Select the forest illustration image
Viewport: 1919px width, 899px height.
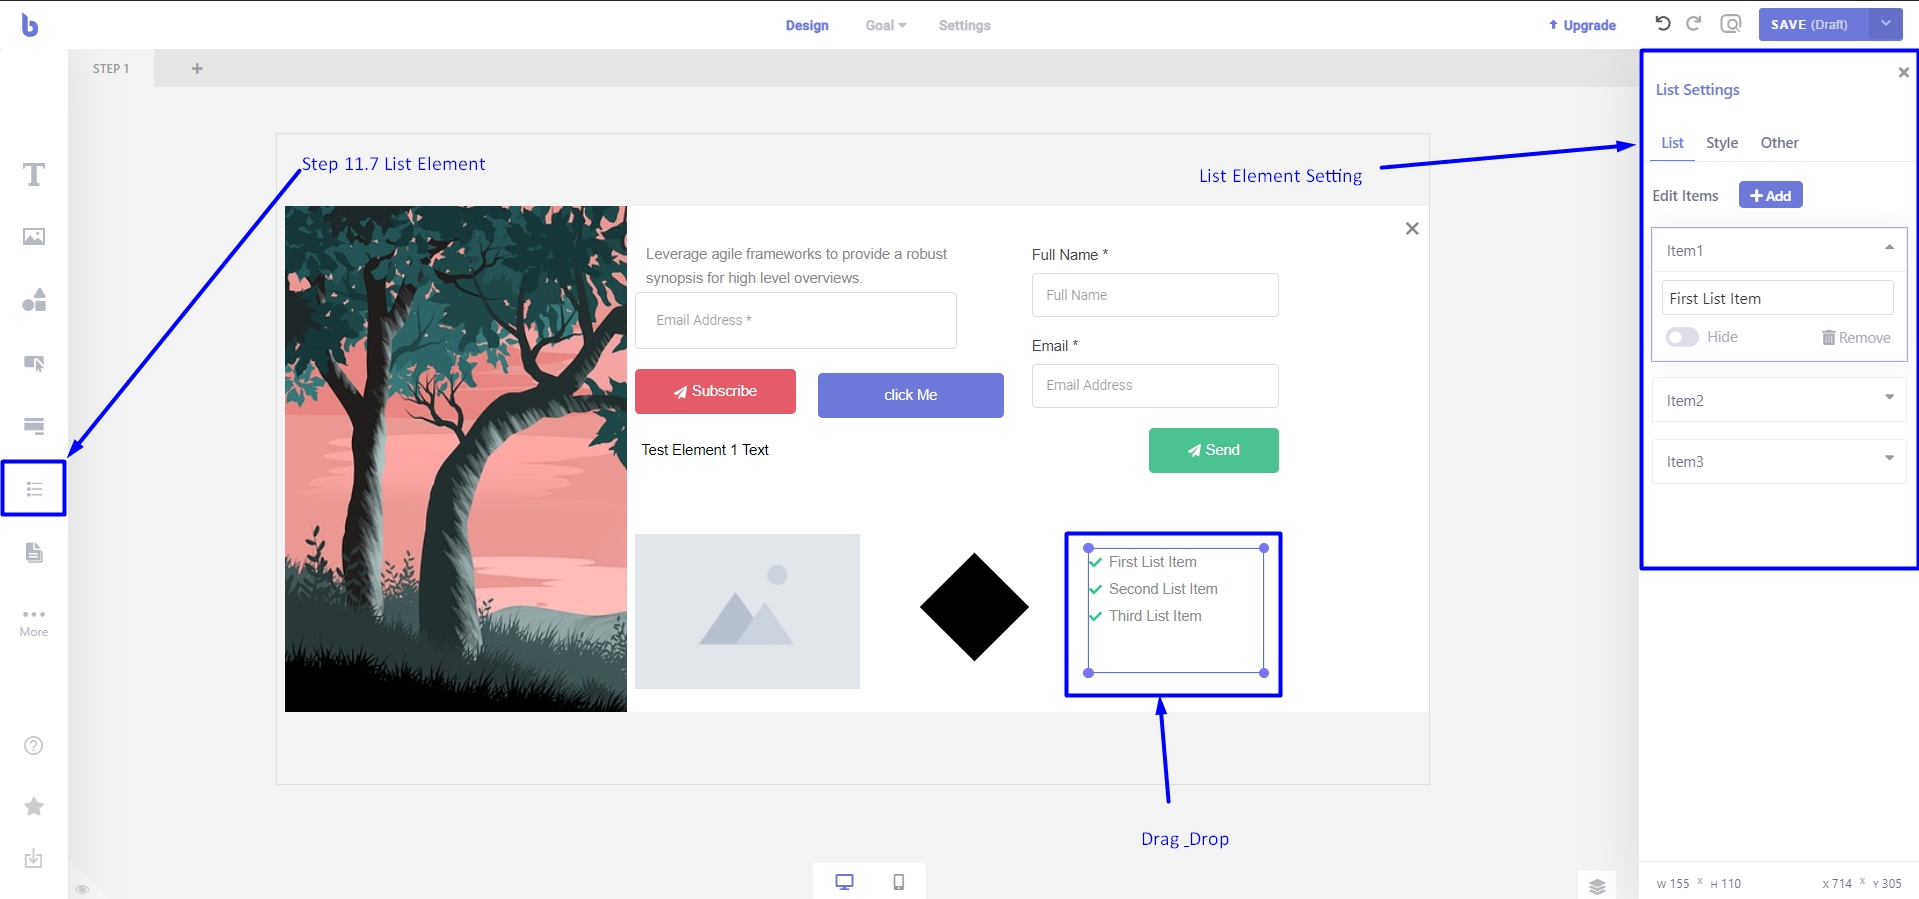click(456, 459)
